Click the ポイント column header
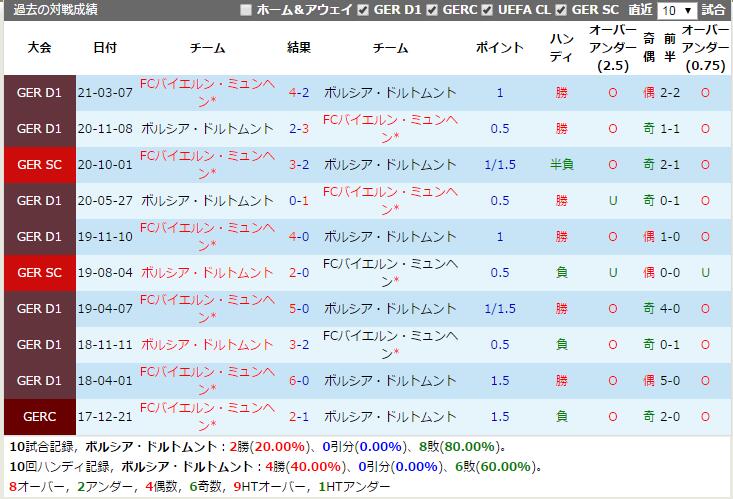733x499 pixels. (499, 47)
